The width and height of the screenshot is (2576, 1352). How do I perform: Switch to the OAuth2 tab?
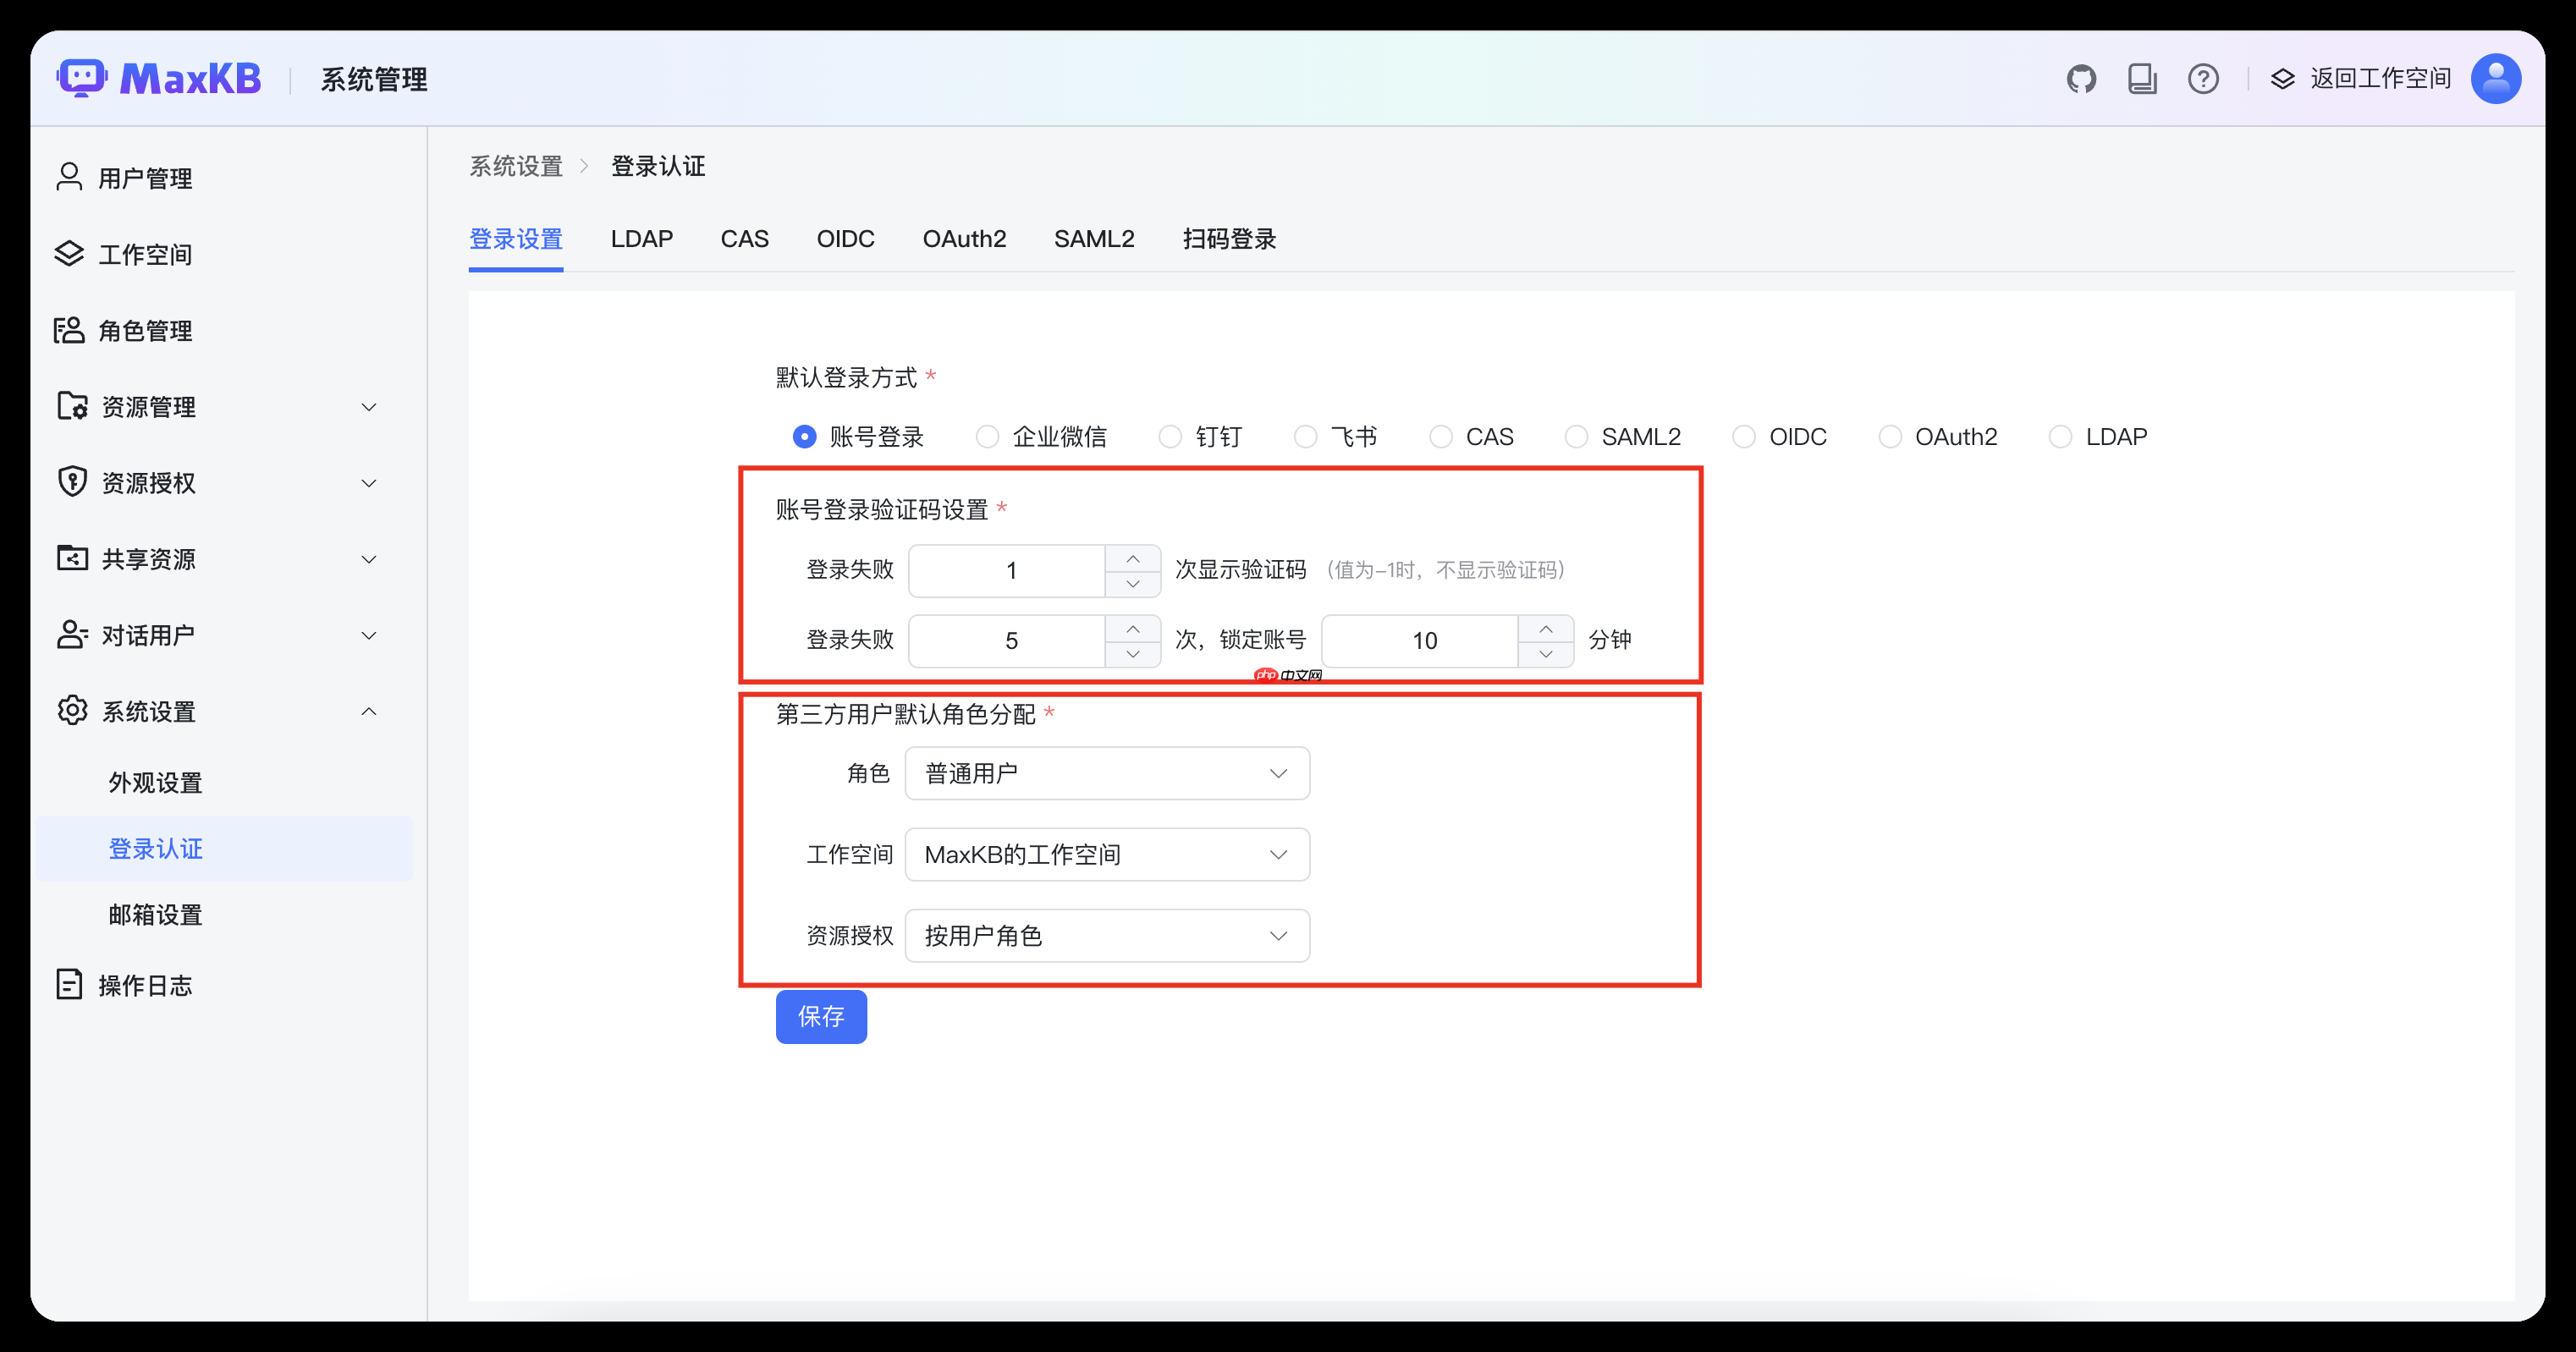click(963, 239)
